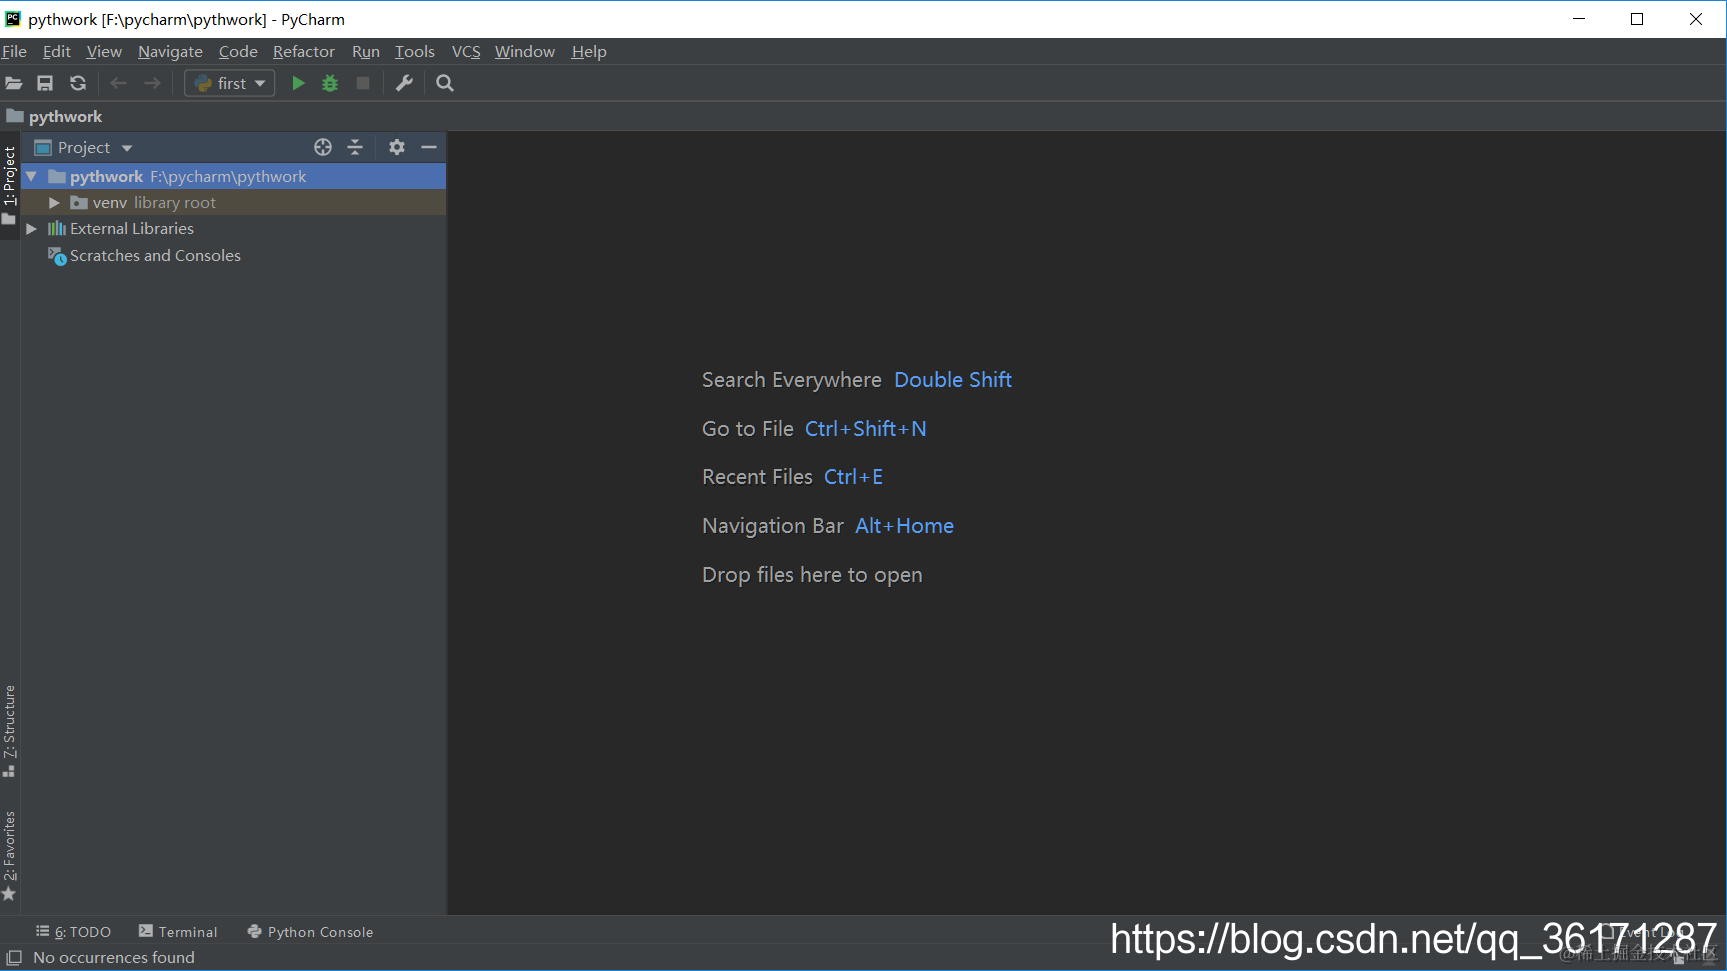
Task: Expand the venv folder arrow
Action: point(55,203)
